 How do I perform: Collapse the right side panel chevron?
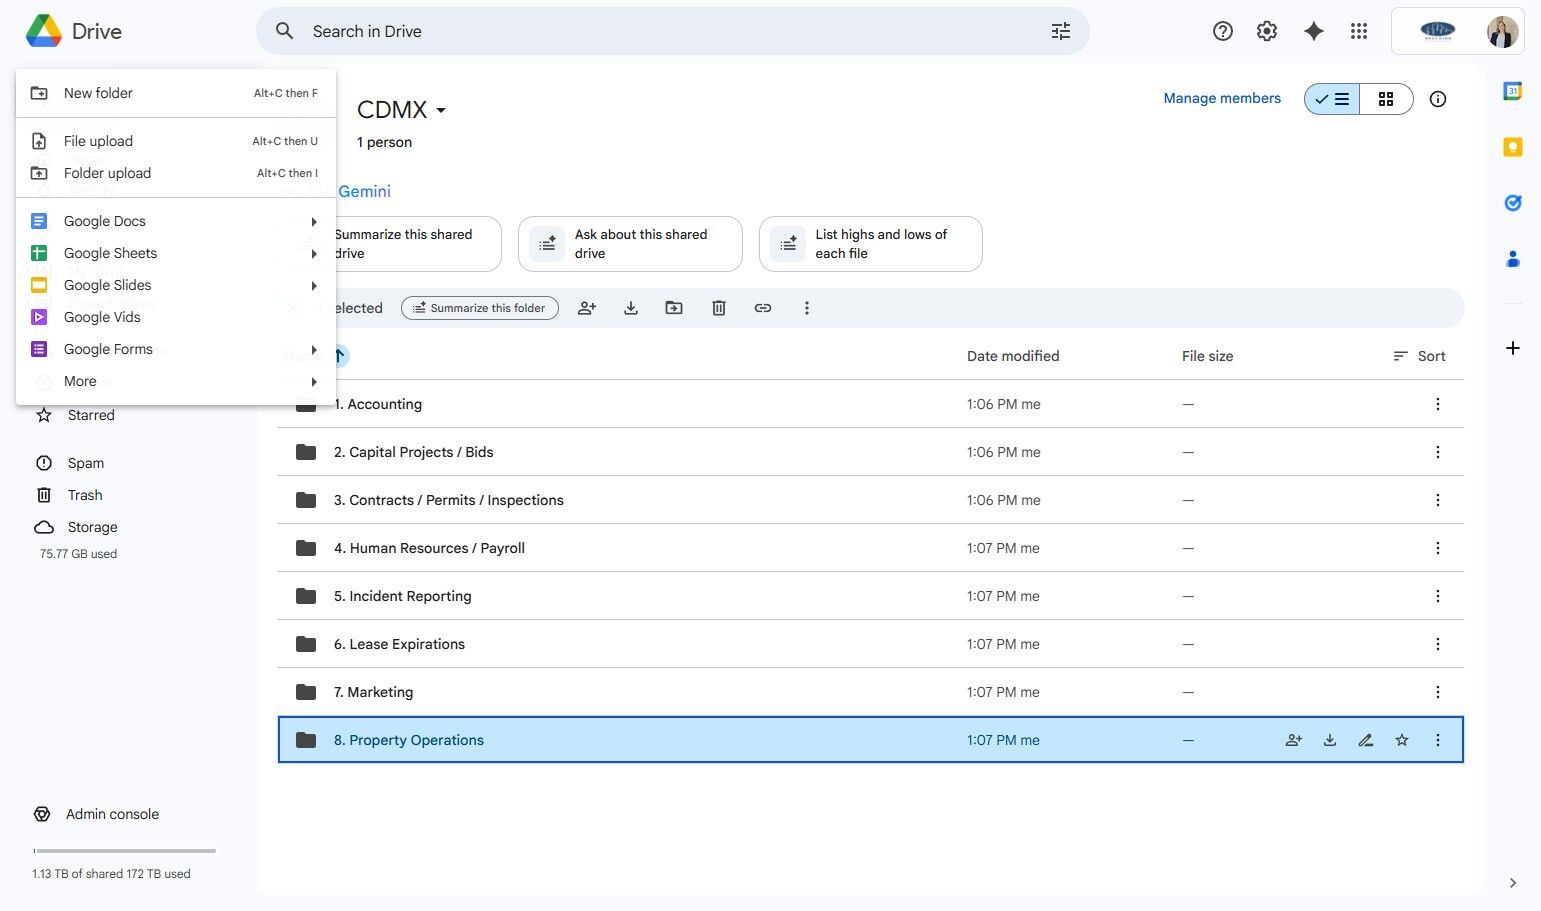pyautogui.click(x=1513, y=883)
